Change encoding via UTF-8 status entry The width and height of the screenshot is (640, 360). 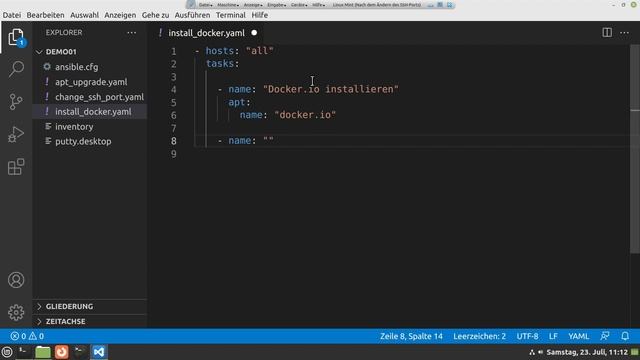coord(527,336)
